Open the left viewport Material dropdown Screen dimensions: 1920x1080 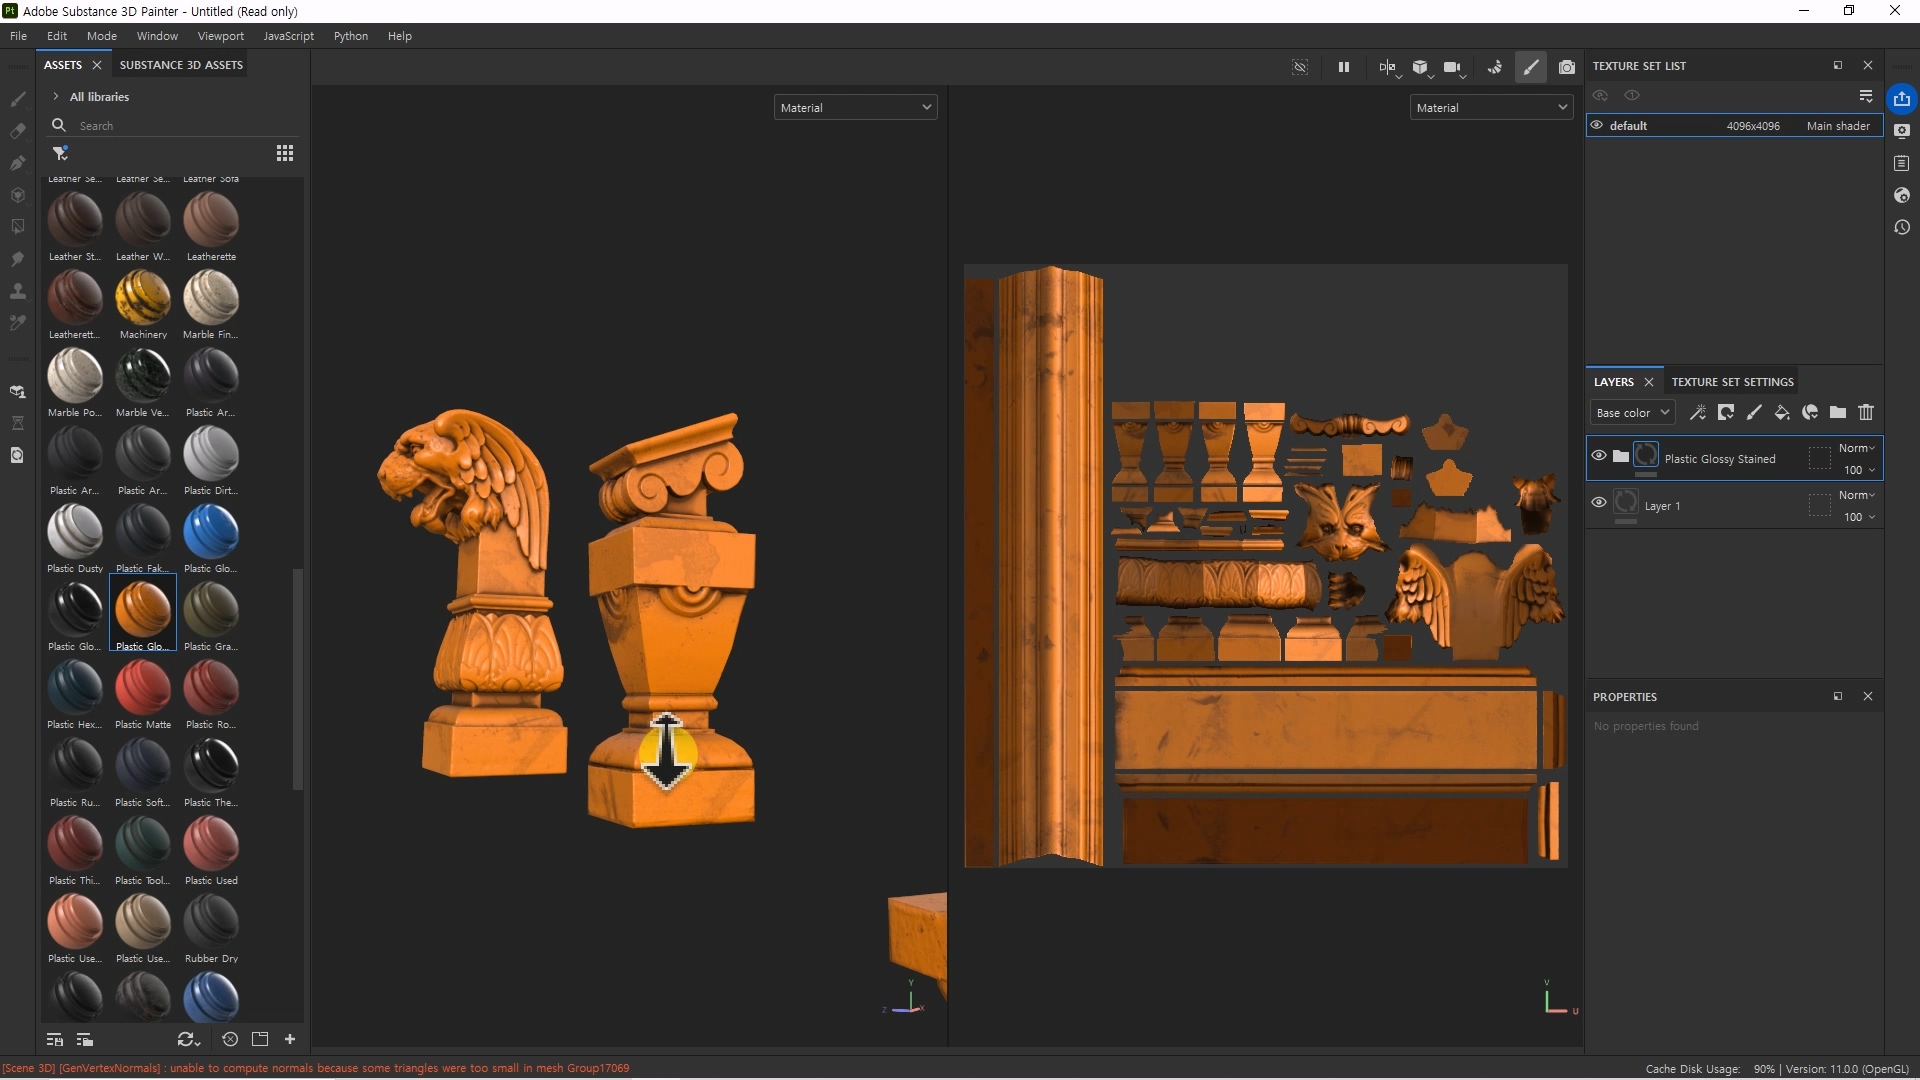[x=855, y=108]
